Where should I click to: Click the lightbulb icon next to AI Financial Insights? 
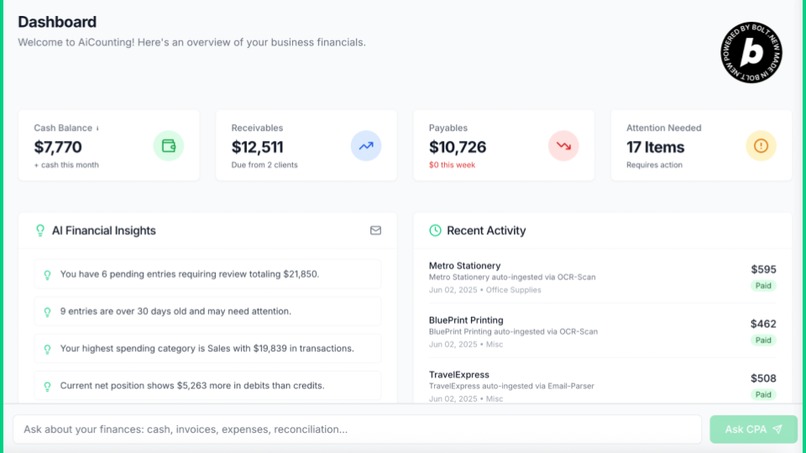[x=40, y=230]
